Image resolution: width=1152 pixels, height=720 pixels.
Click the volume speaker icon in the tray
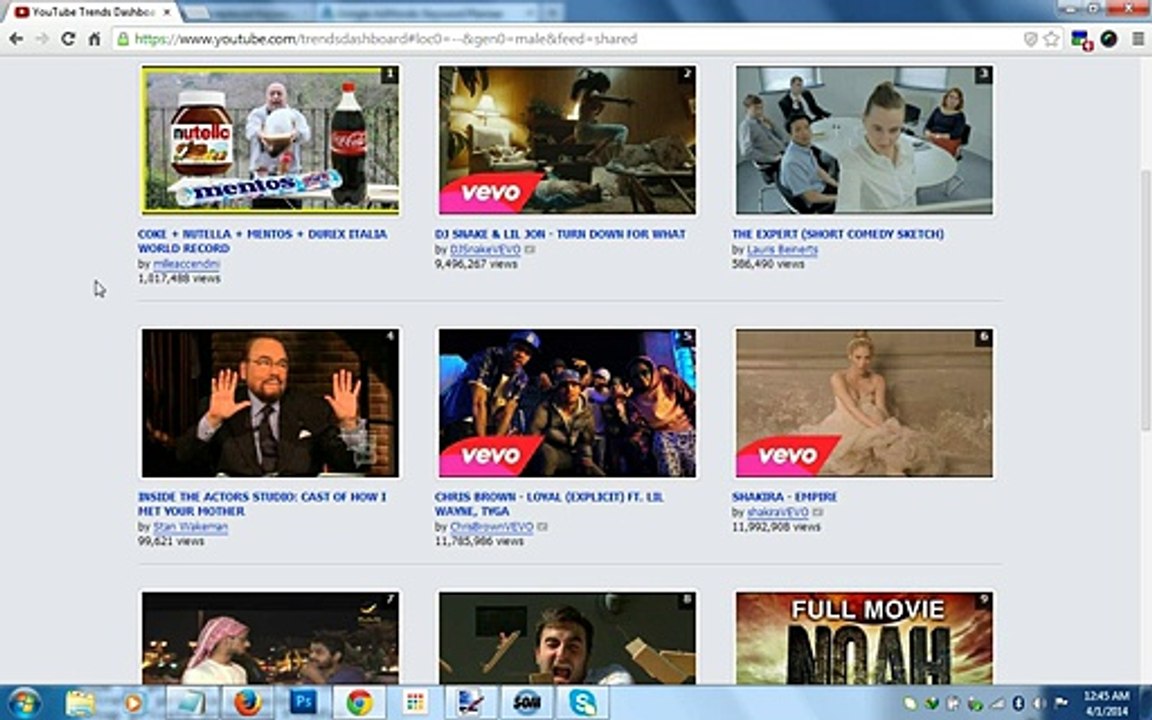1038,703
